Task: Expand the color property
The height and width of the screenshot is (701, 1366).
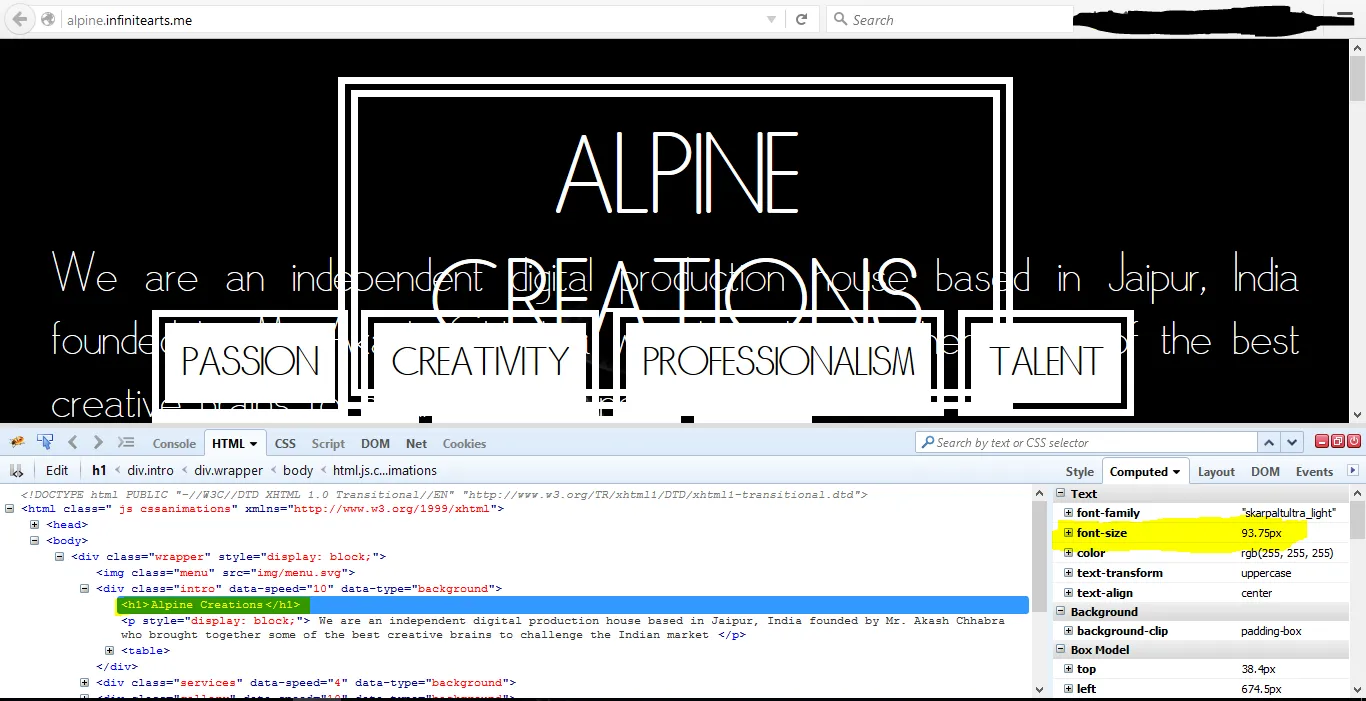Action: 1068,553
